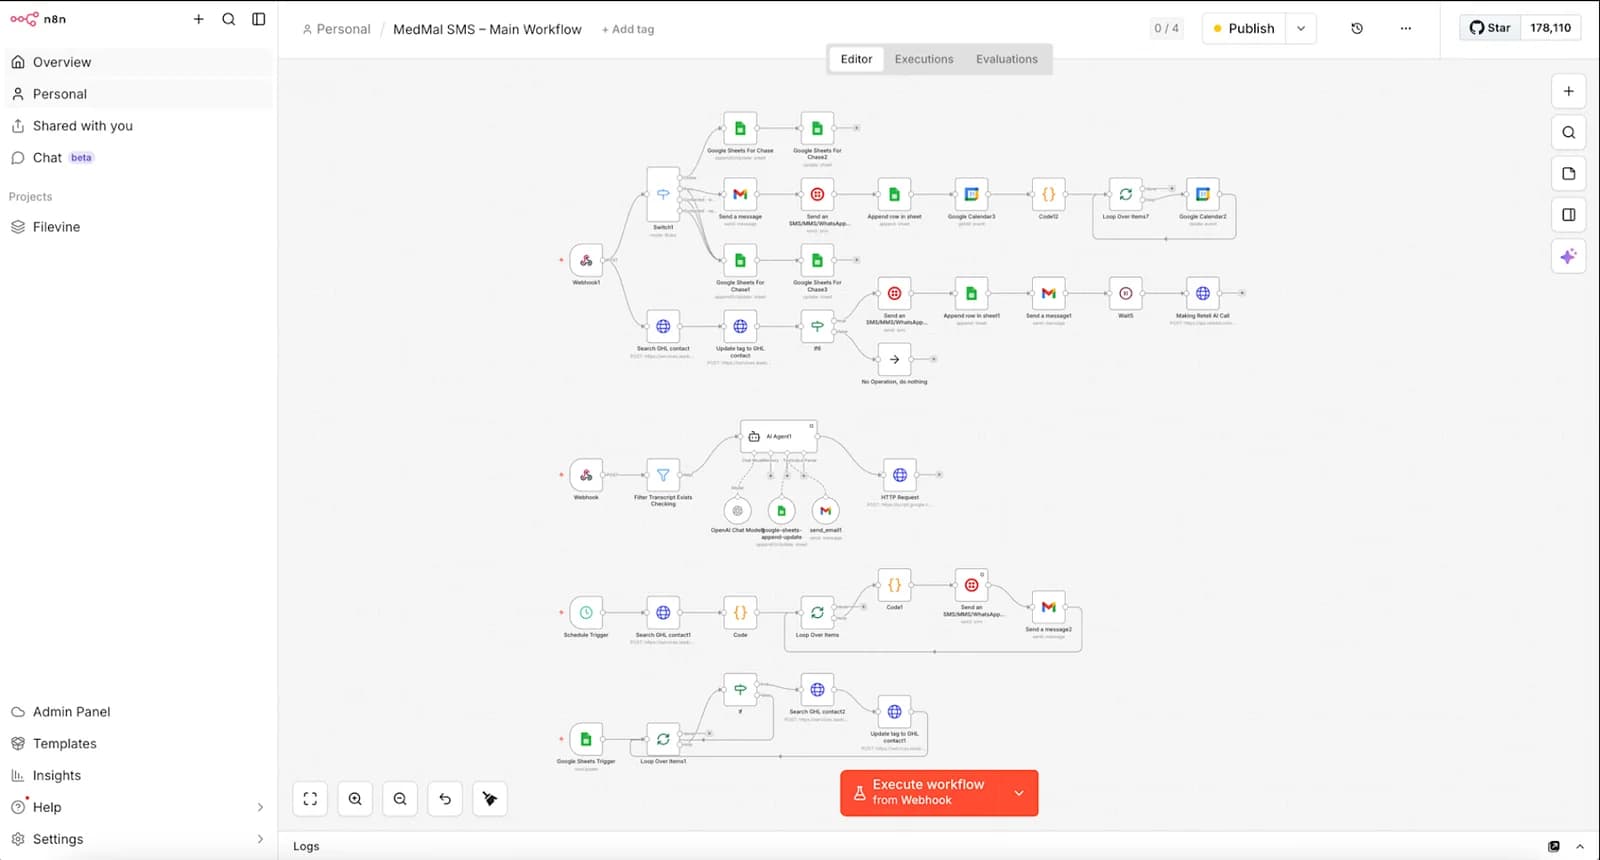Fit the workflow to view
This screenshot has height=860, width=1600.
pyautogui.click(x=310, y=798)
